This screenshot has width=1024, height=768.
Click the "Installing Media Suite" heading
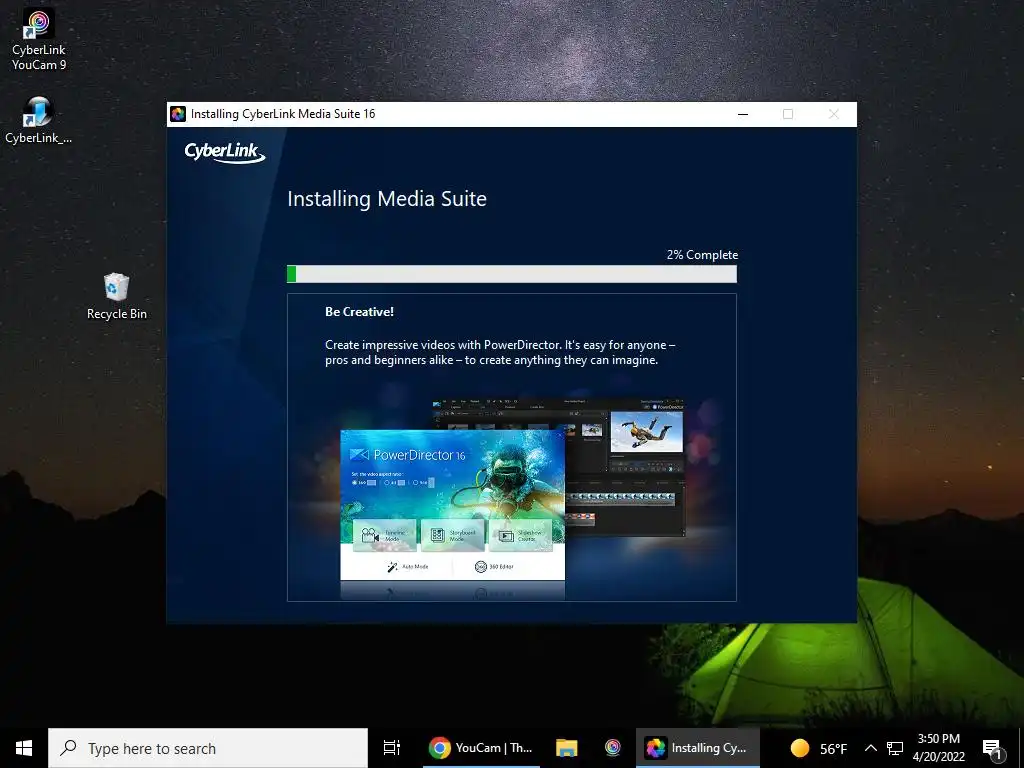(387, 199)
